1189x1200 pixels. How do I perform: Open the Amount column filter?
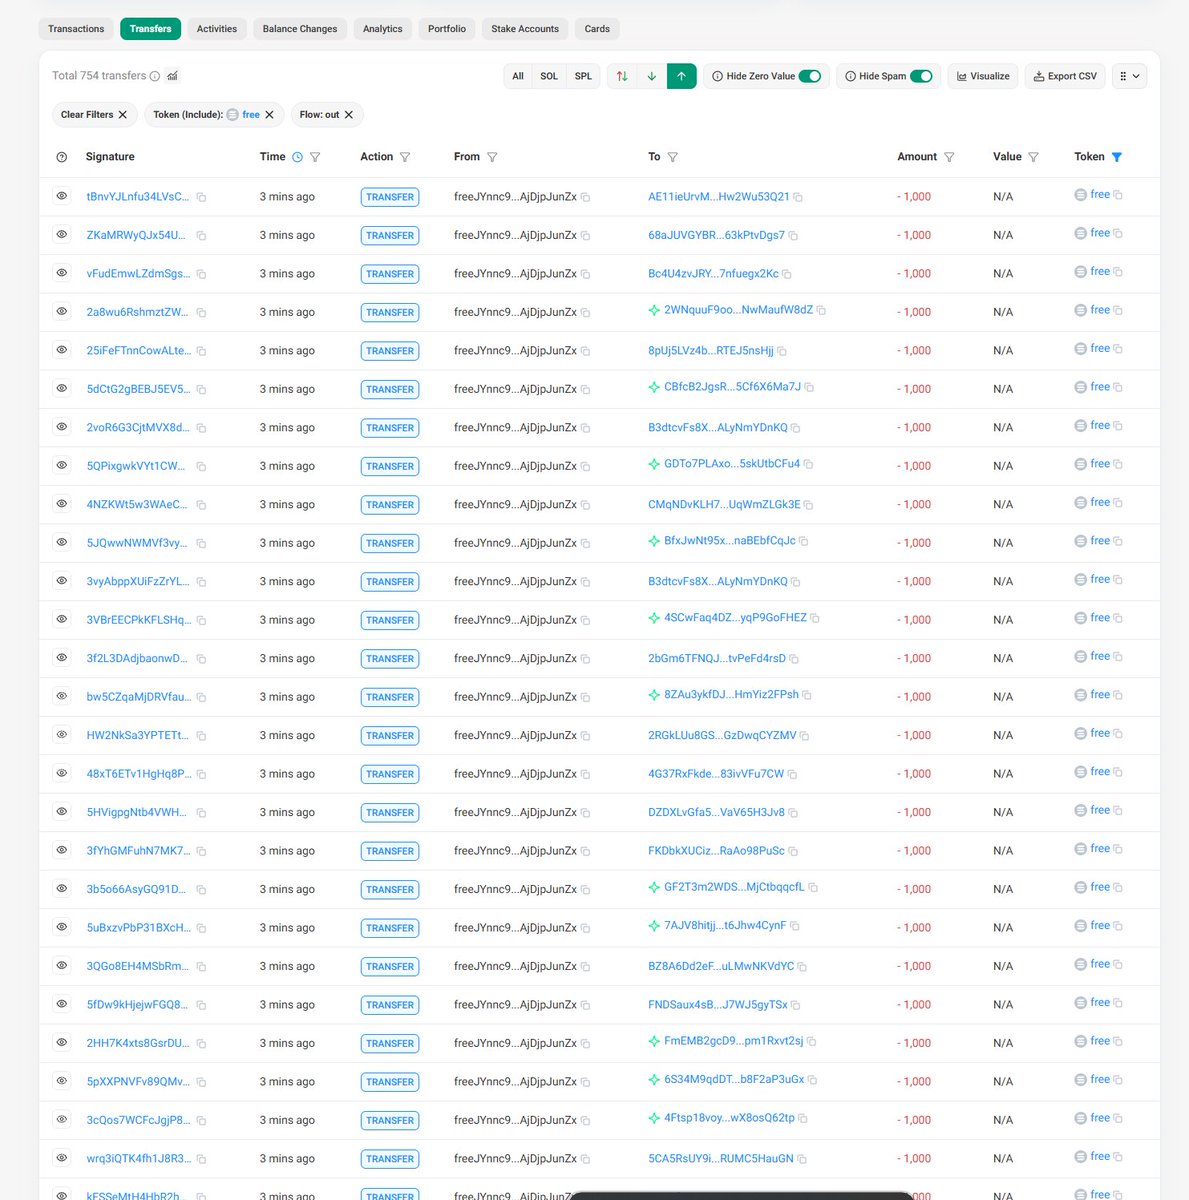pos(949,157)
